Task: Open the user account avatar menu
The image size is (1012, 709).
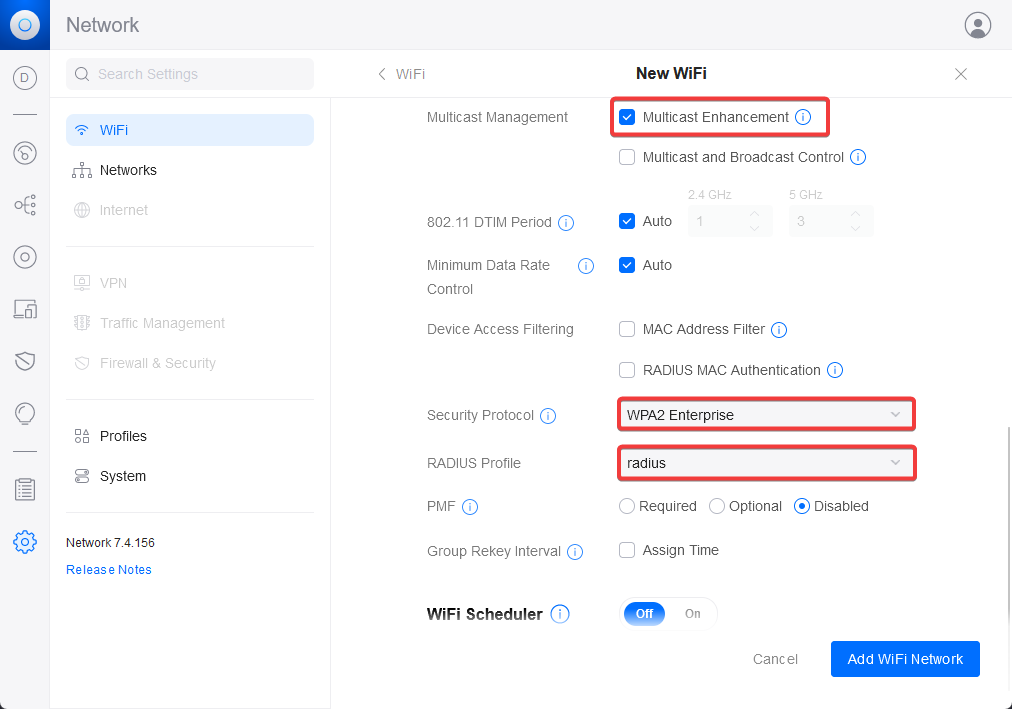Action: click(977, 25)
